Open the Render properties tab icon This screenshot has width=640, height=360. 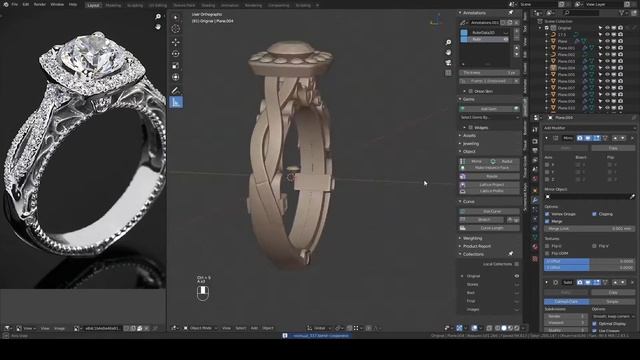click(535, 141)
